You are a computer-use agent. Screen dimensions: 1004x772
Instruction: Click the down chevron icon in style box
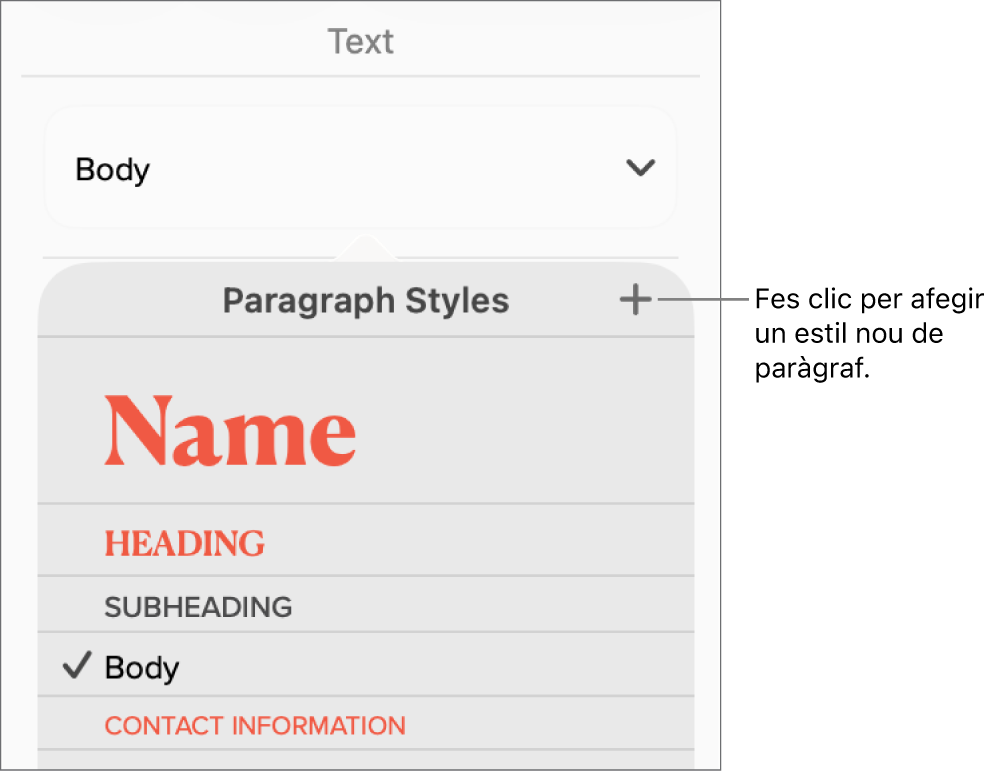639,168
